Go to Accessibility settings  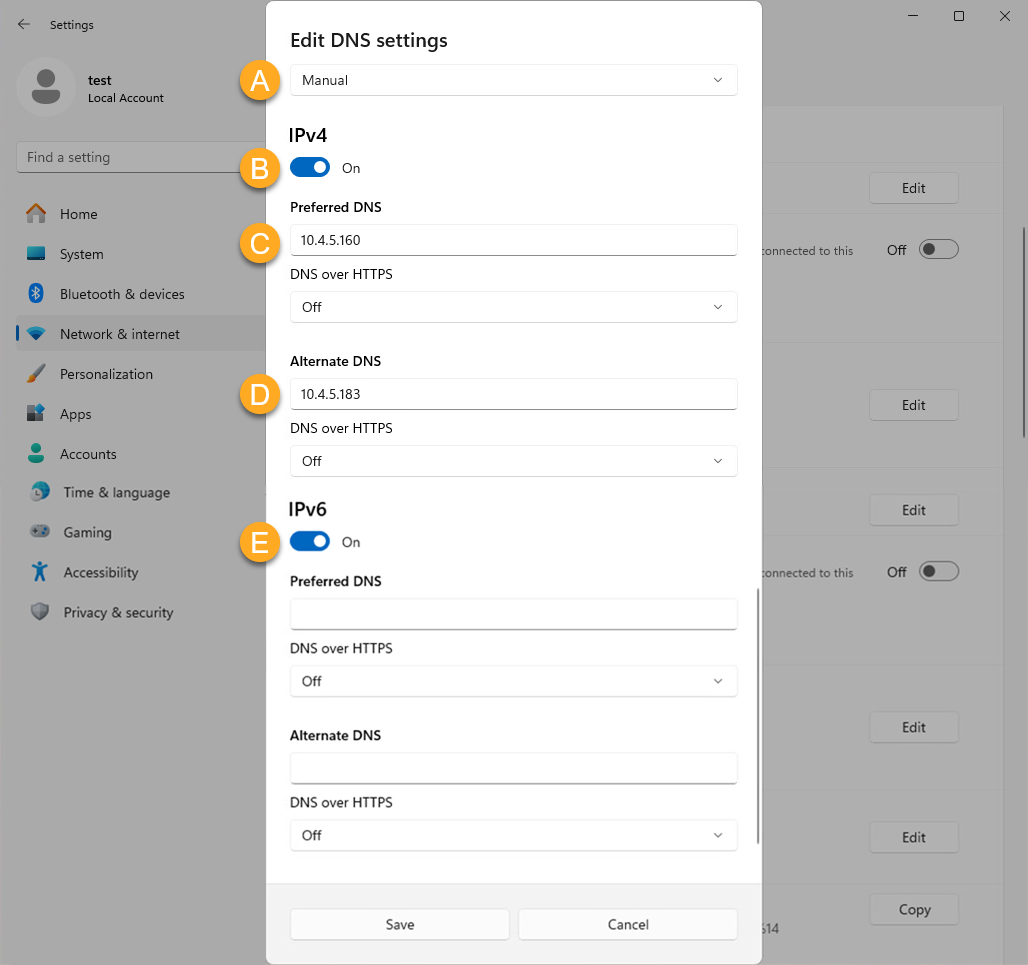point(100,572)
